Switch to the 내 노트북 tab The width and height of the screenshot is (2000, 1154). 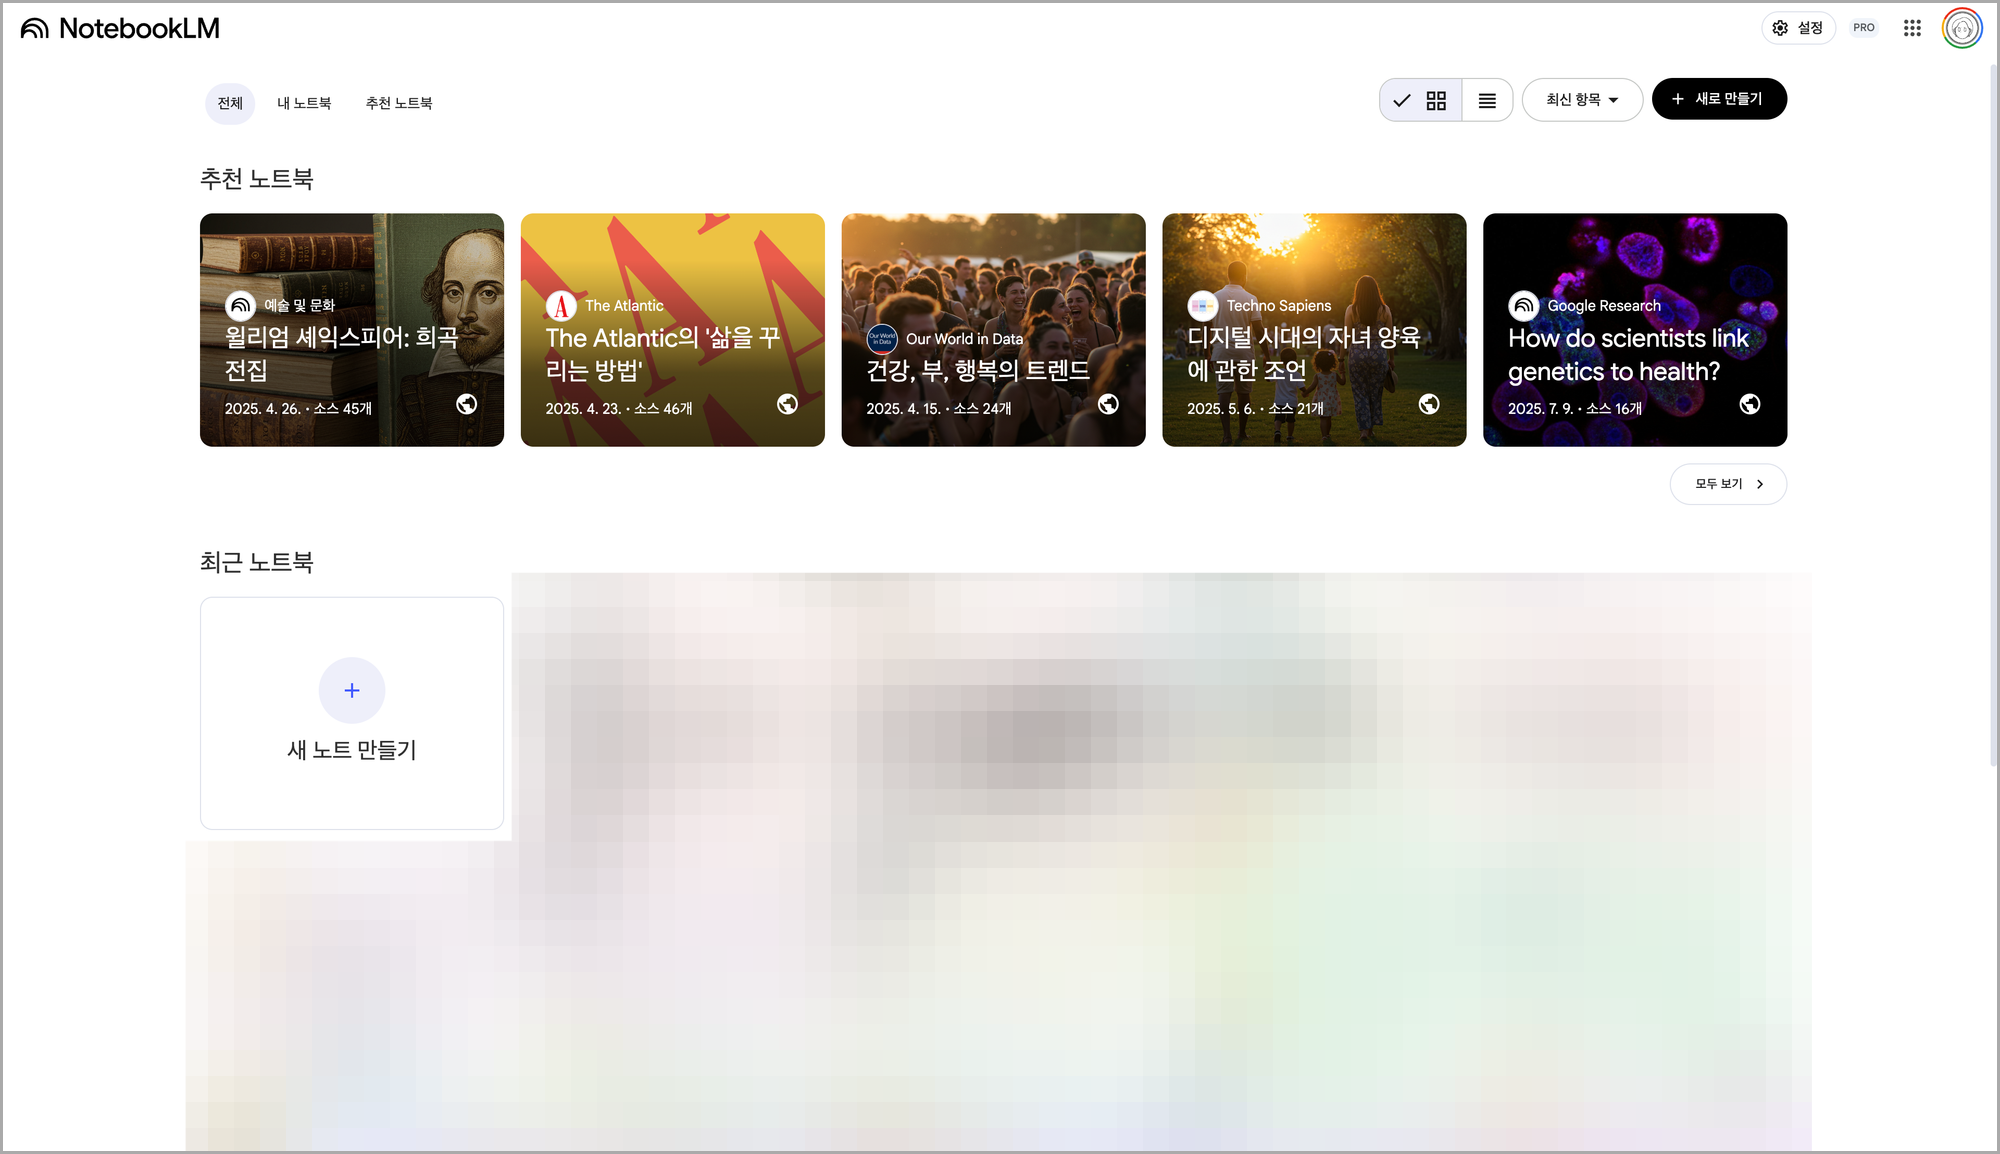[304, 103]
